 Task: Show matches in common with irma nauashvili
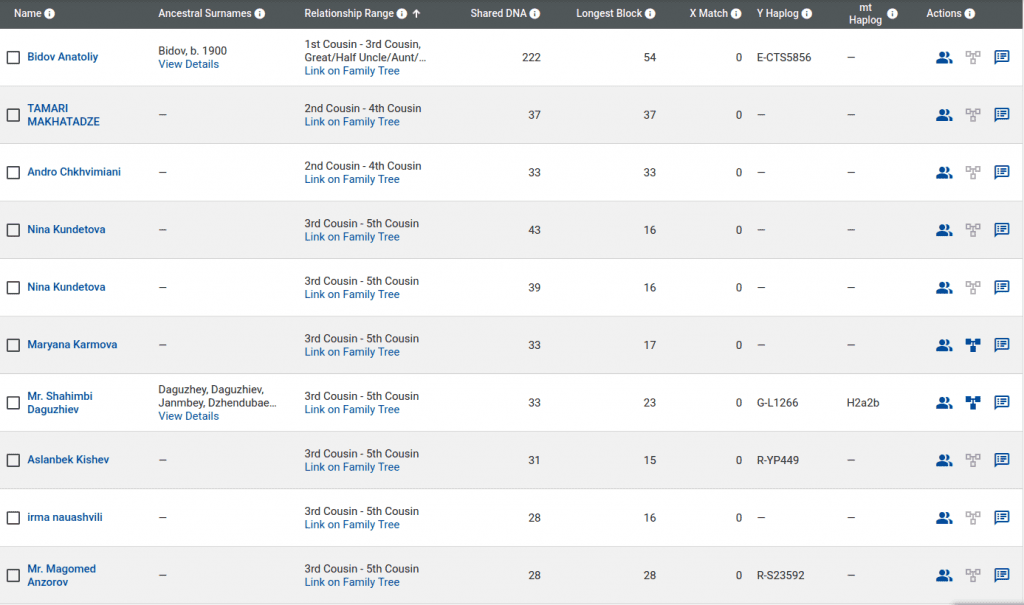click(x=943, y=518)
